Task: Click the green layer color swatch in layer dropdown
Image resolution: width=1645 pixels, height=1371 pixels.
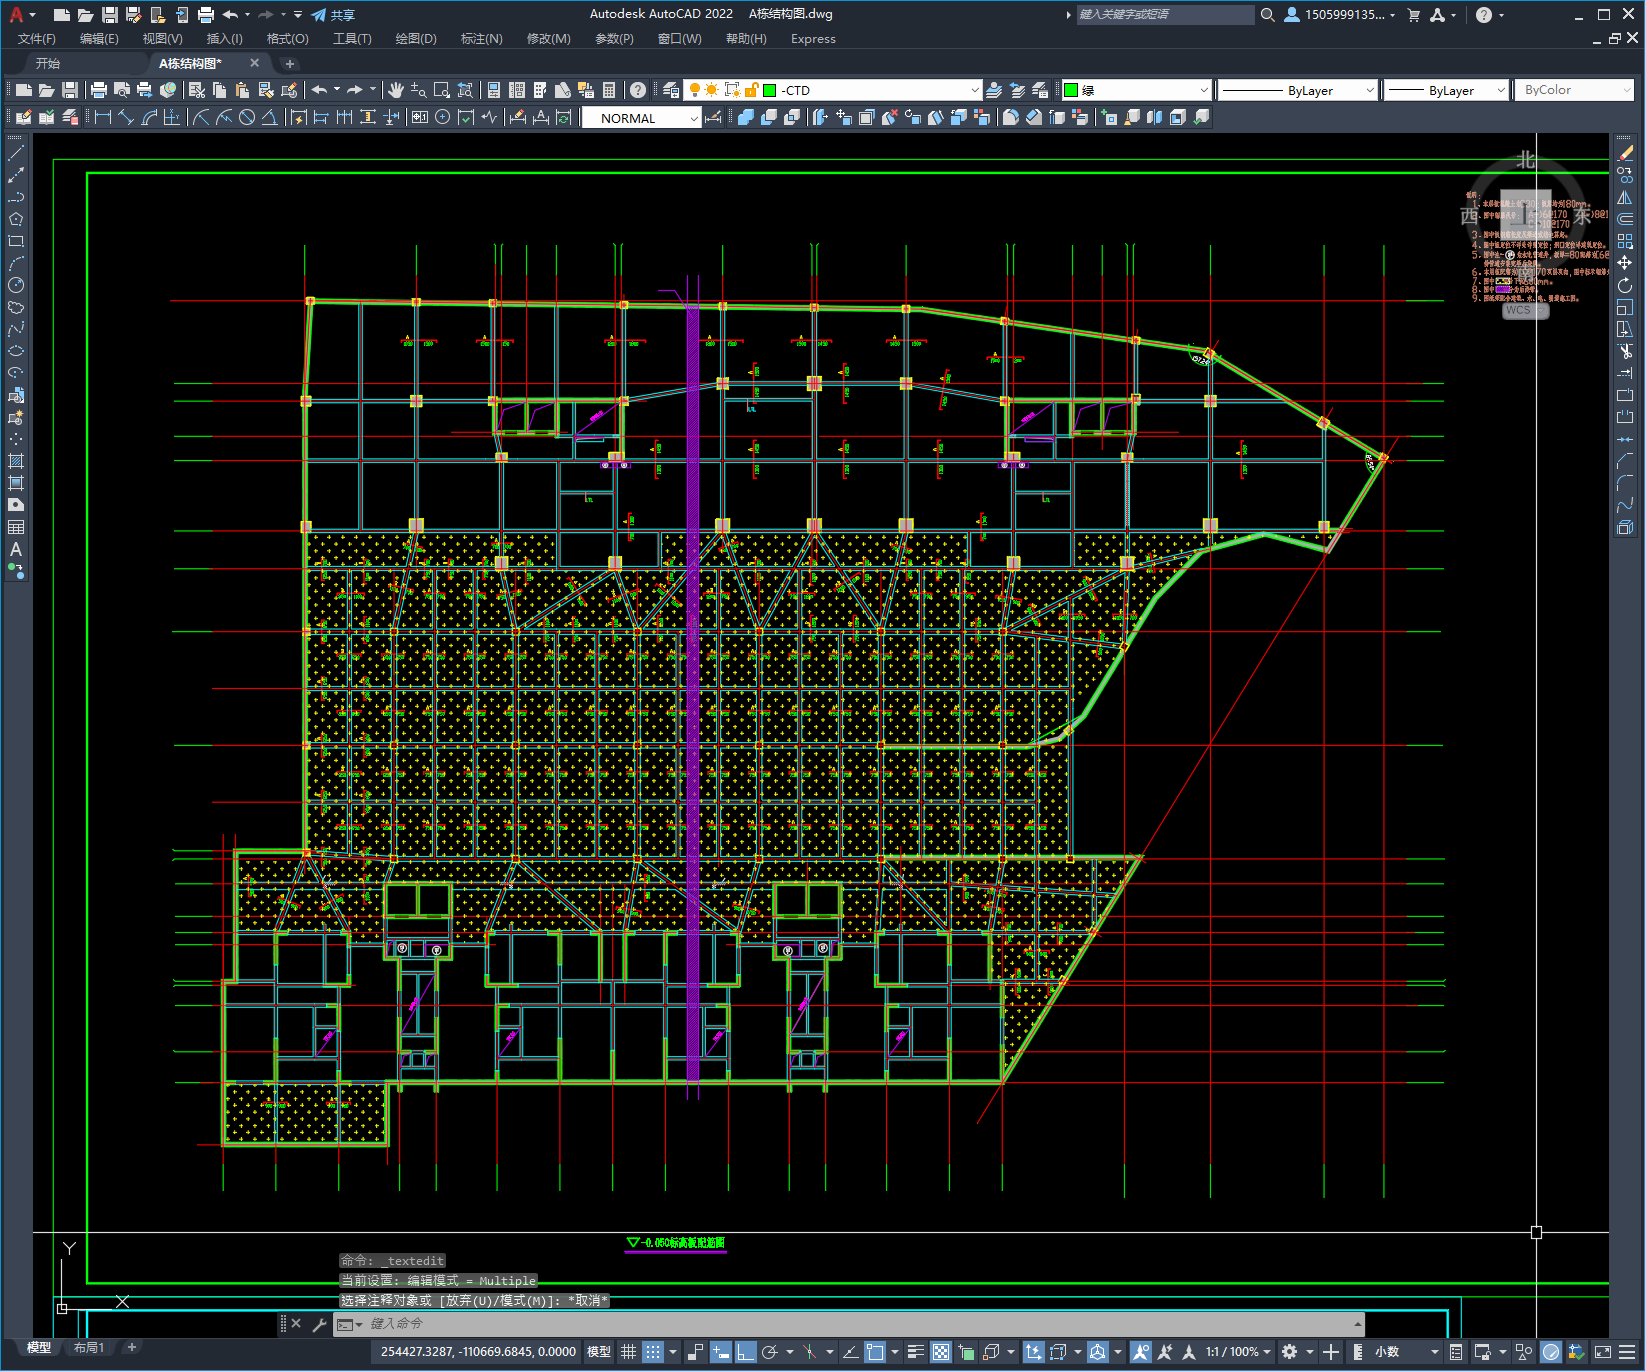Action: [x=770, y=90]
